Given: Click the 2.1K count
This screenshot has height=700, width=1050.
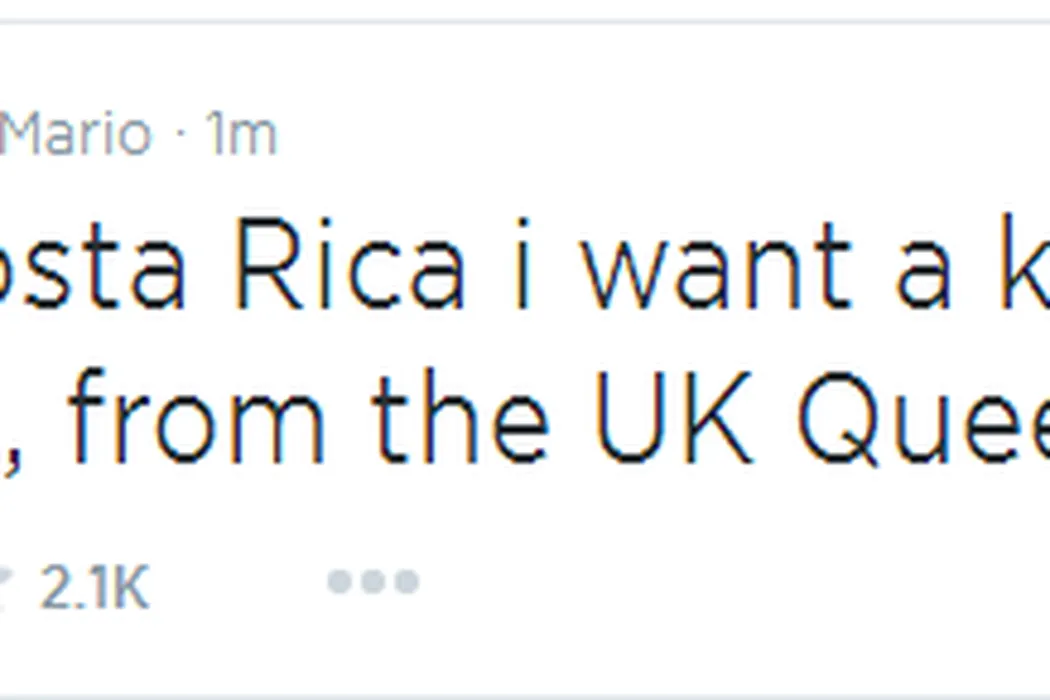Looking at the screenshot, I should pyautogui.click(x=95, y=589).
